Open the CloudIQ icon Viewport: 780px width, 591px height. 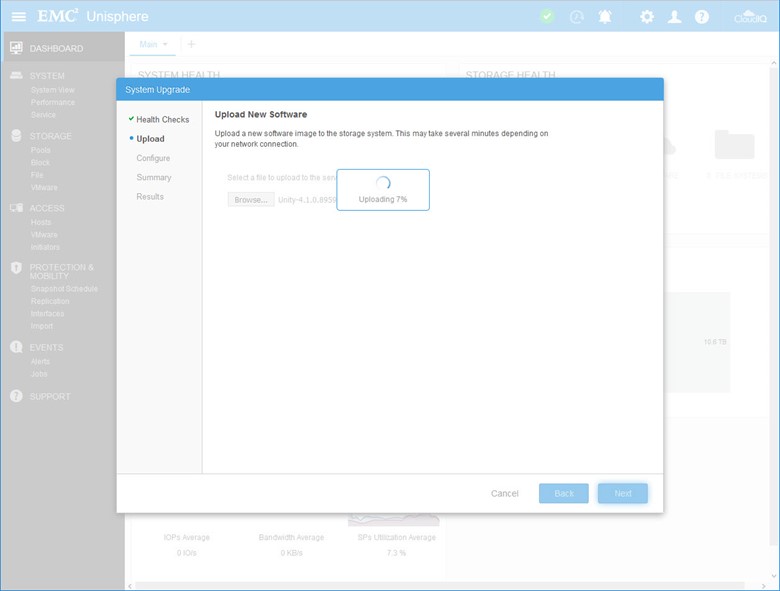tap(750, 16)
